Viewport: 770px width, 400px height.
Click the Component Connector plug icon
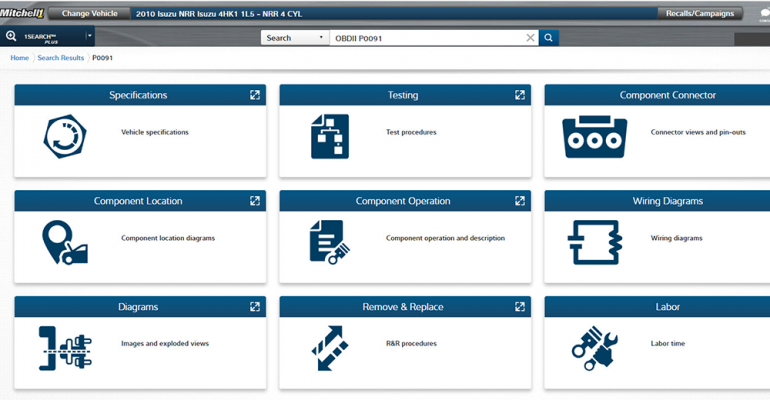[594, 137]
